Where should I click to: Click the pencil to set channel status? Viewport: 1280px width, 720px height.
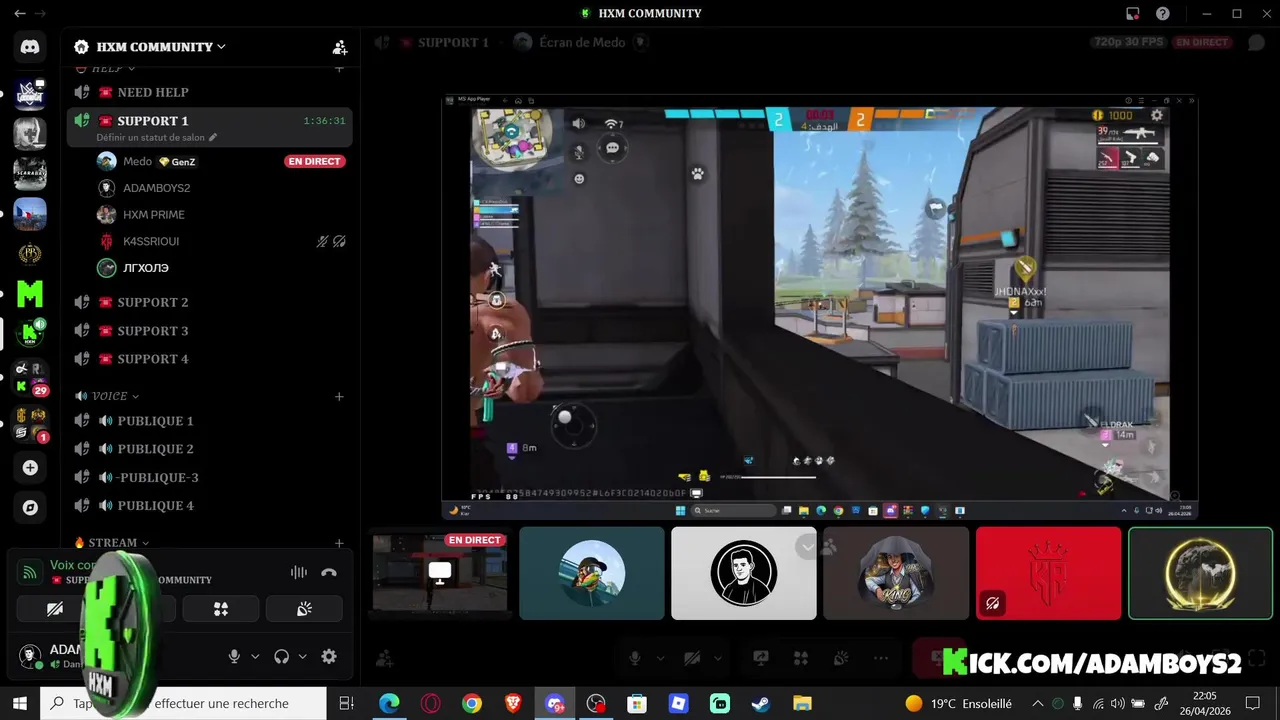(213, 137)
